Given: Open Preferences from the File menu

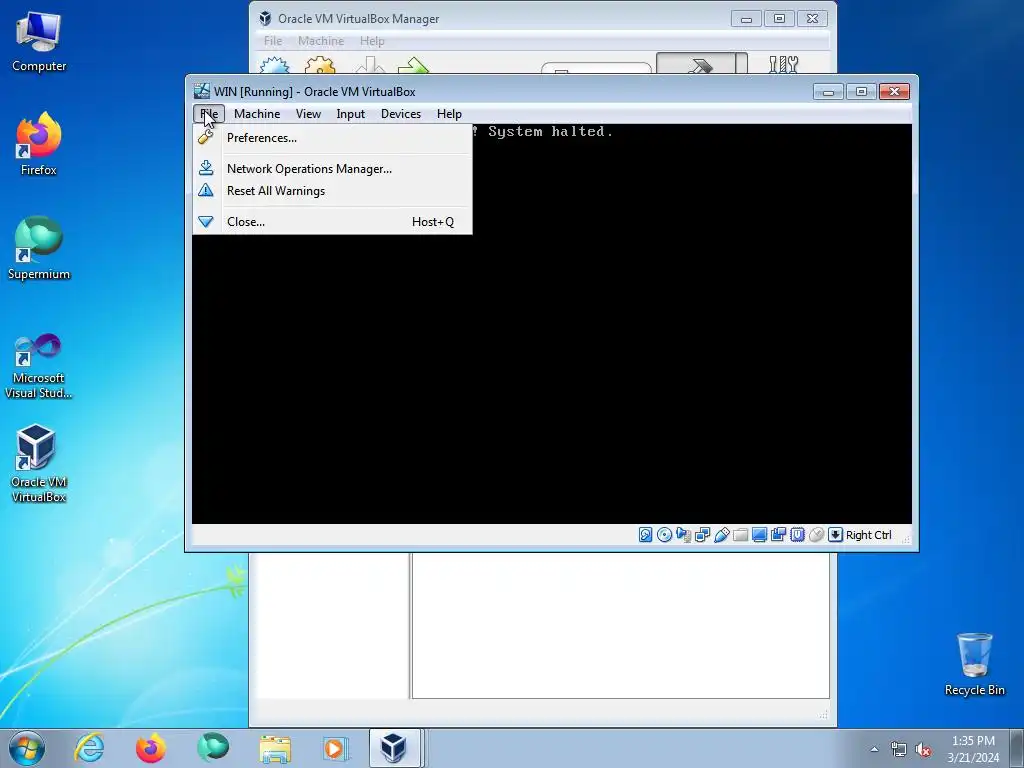Looking at the screenshot, I should tap(332, 138).
